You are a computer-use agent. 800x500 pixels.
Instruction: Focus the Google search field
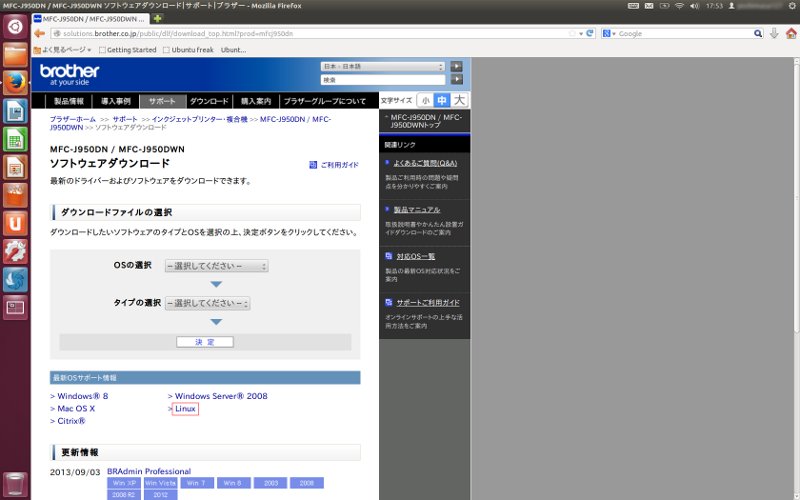[684, 34]
